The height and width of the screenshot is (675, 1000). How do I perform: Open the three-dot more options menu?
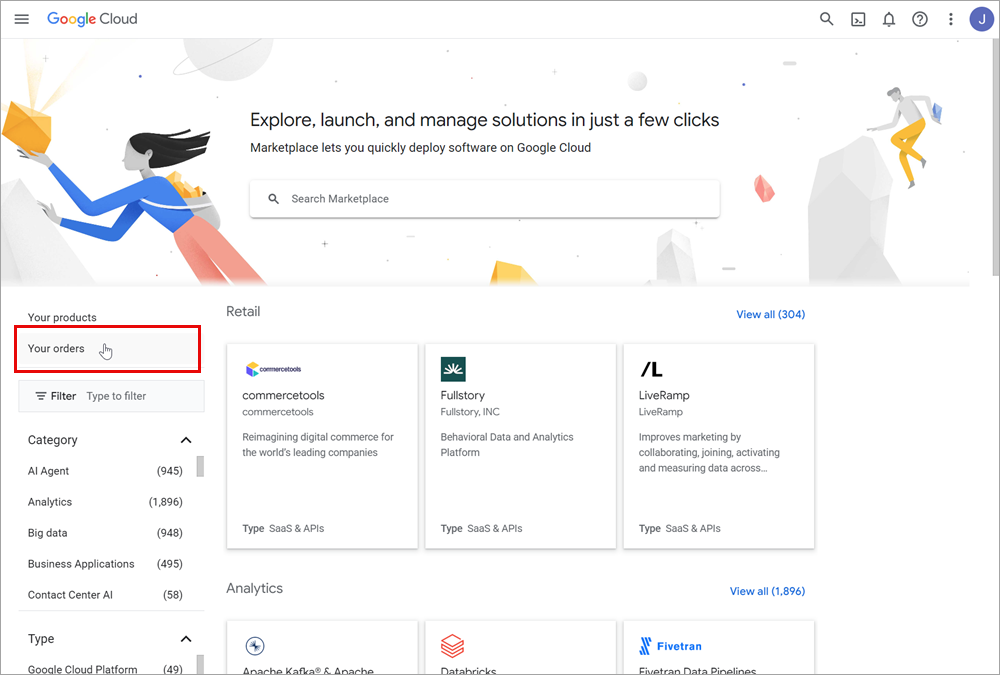[950, 19]
